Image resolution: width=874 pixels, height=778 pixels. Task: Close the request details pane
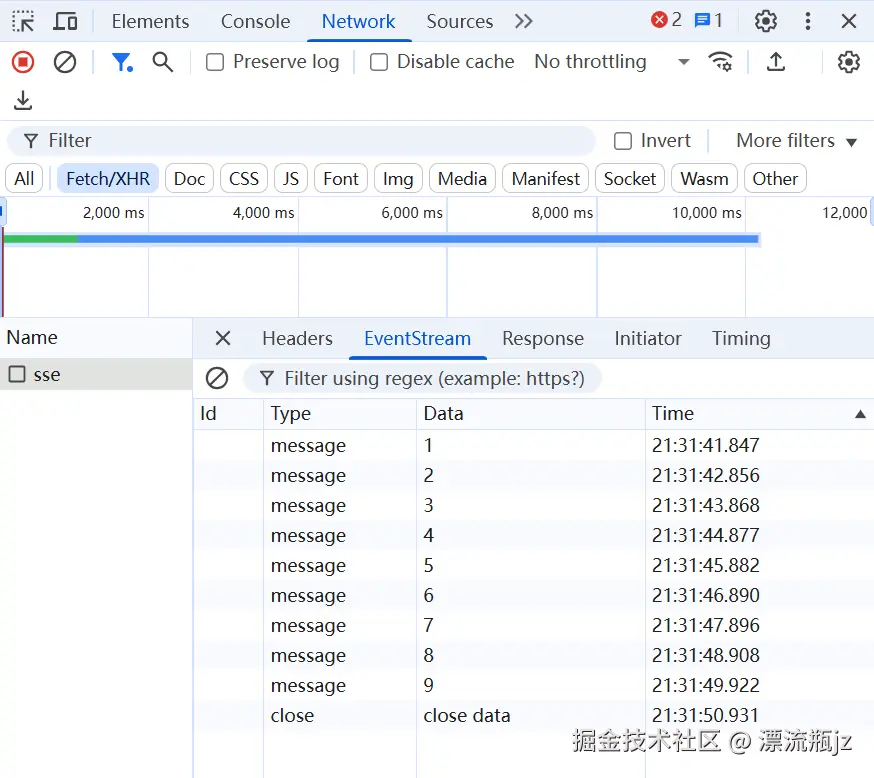[x=222, y=338]
